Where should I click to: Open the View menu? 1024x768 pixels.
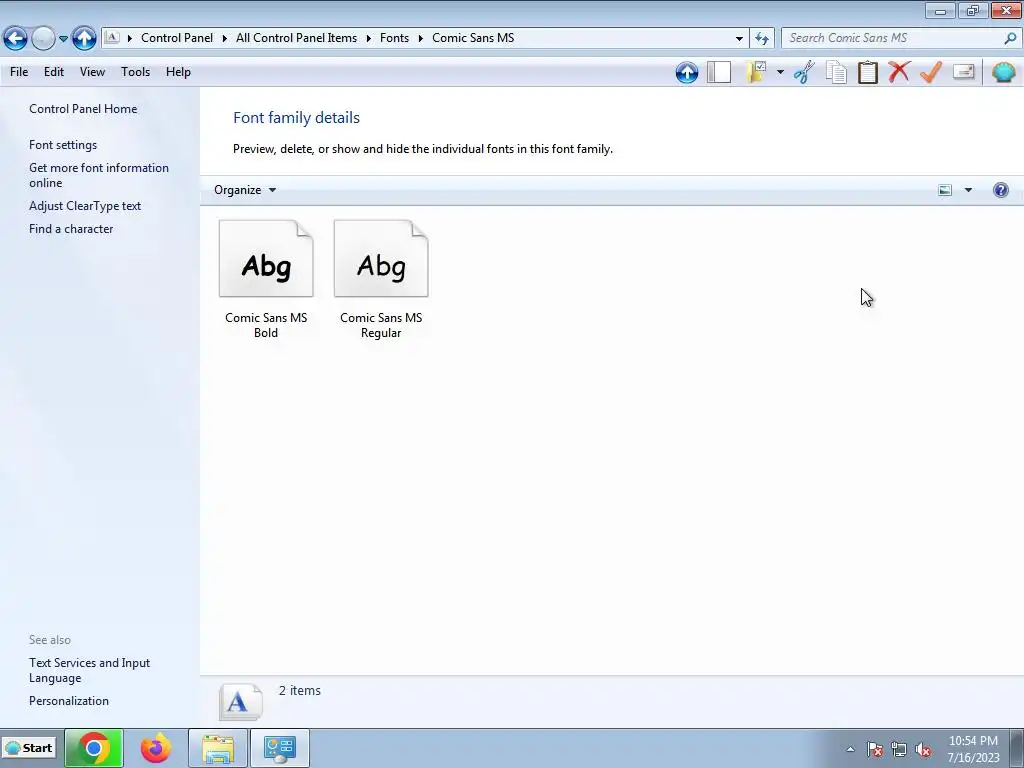92,72
